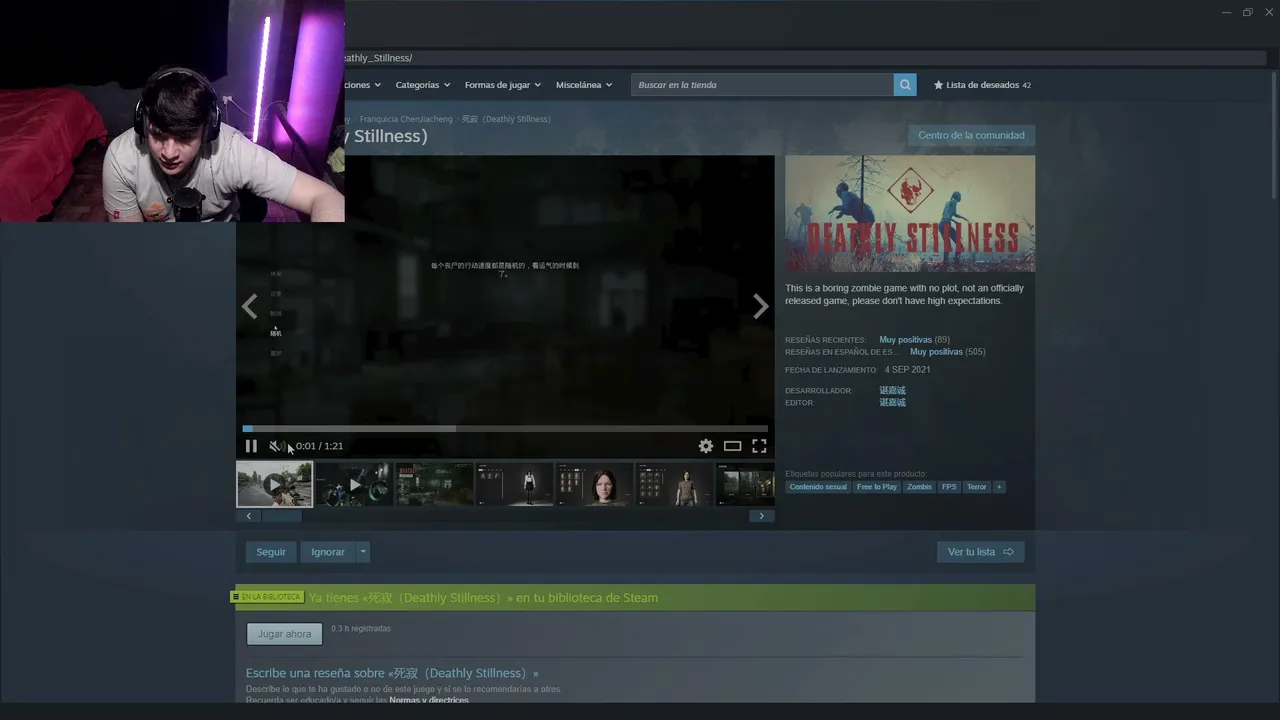Select the first trailer thumbnail
This screenshot has width=1280, height=720.
(275, 484)
